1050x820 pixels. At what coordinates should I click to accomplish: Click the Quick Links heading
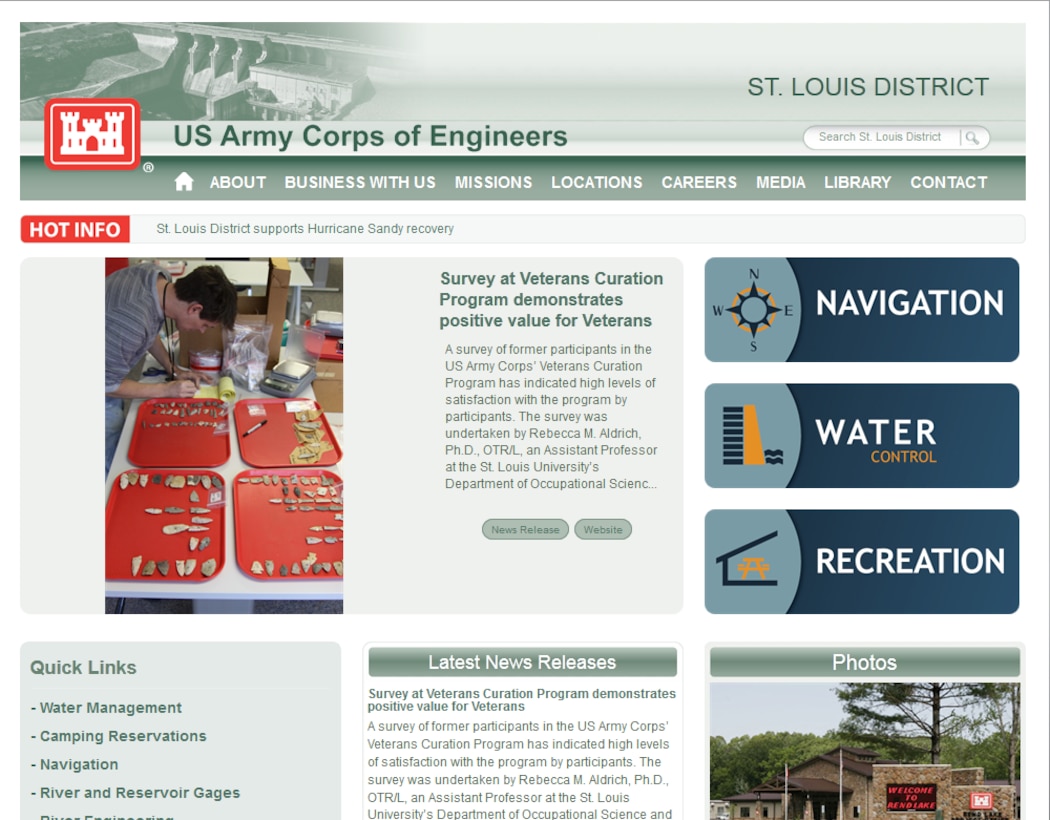click(x=83, y=667)
